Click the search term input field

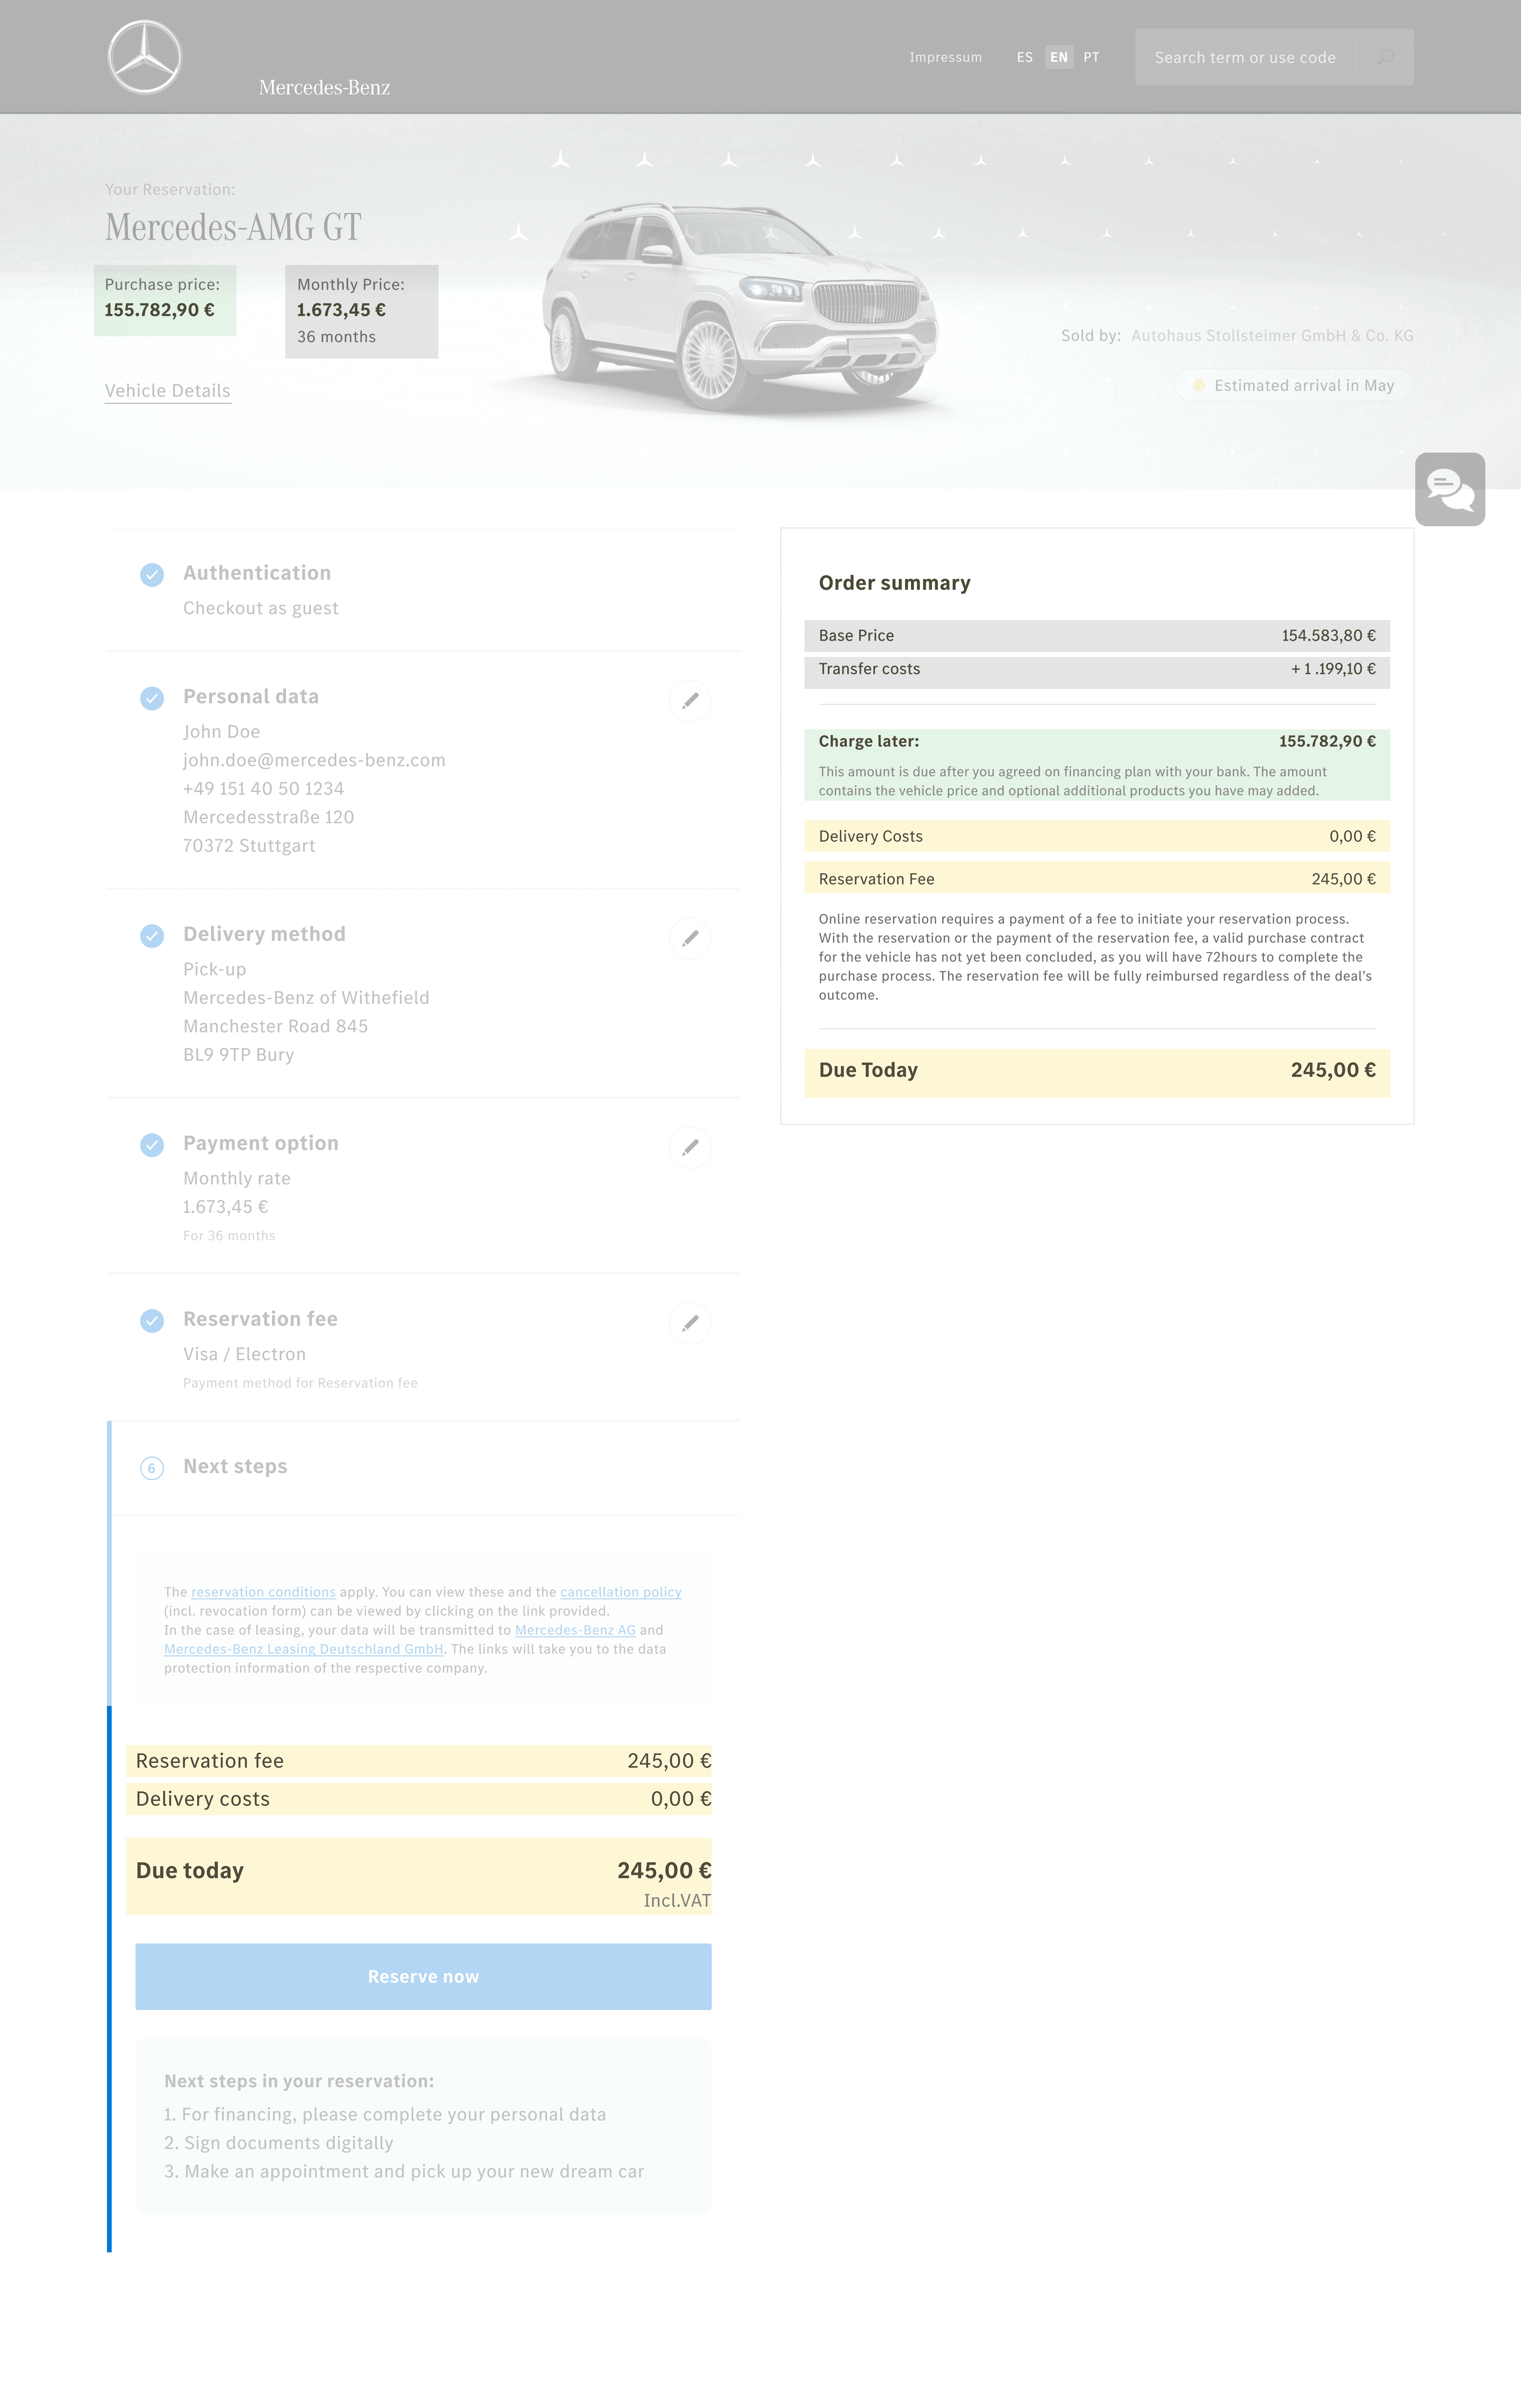pos(1245,57)
